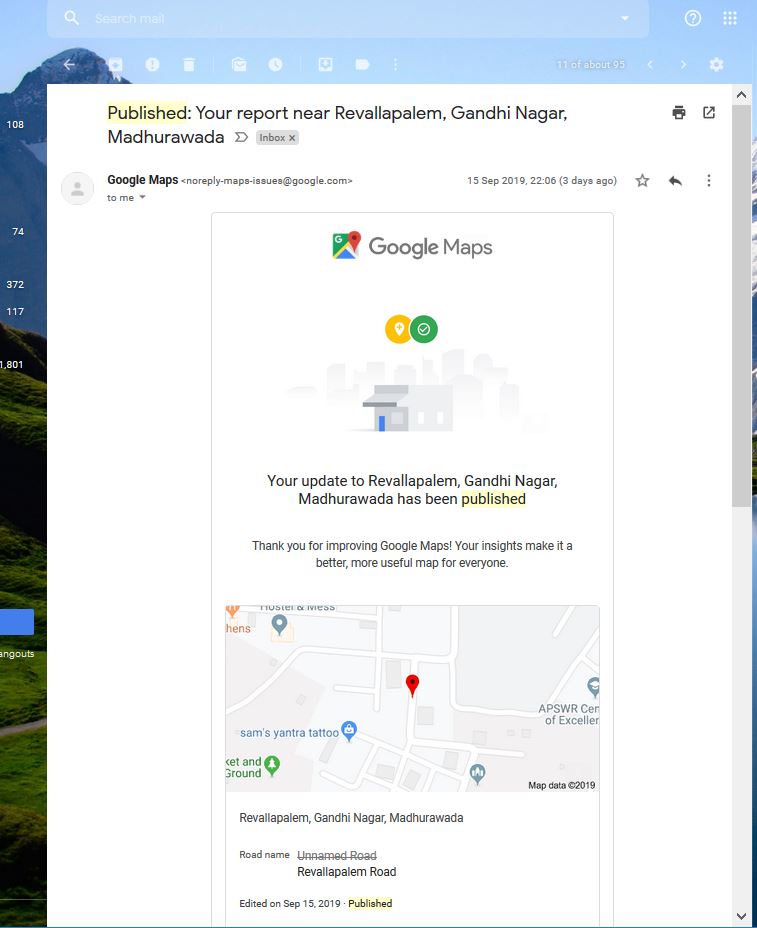
Task: Expand the 'to me' recipient details
Action: coord(142,198)
